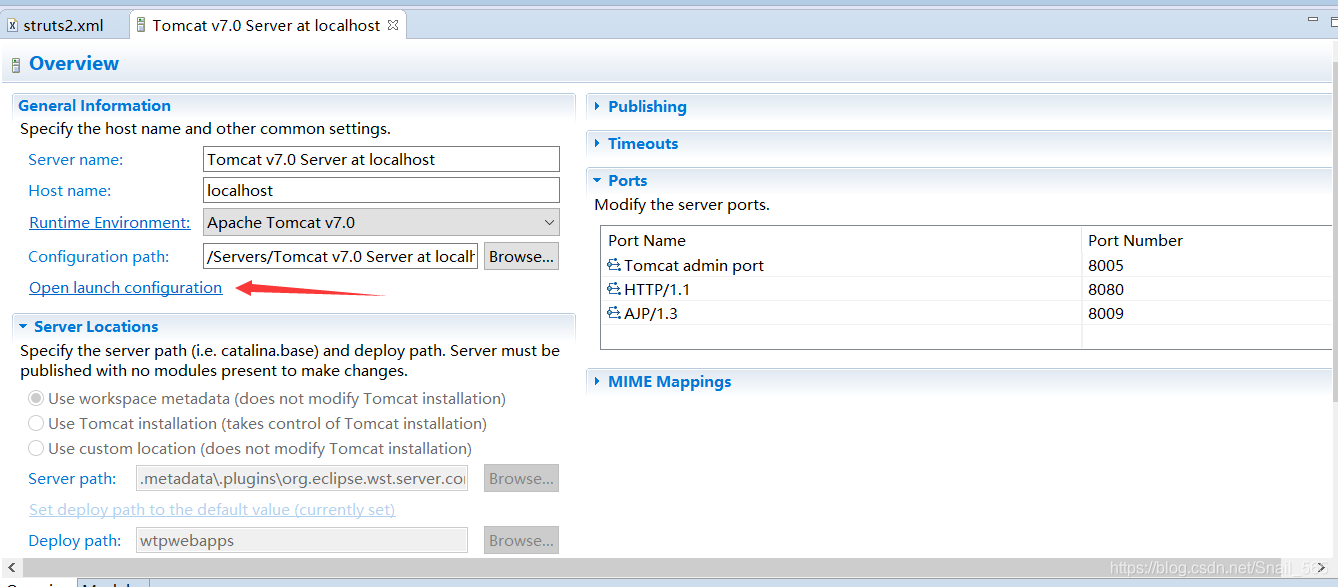
Task: Select Use custom location radio option
Action: [36, 448]
